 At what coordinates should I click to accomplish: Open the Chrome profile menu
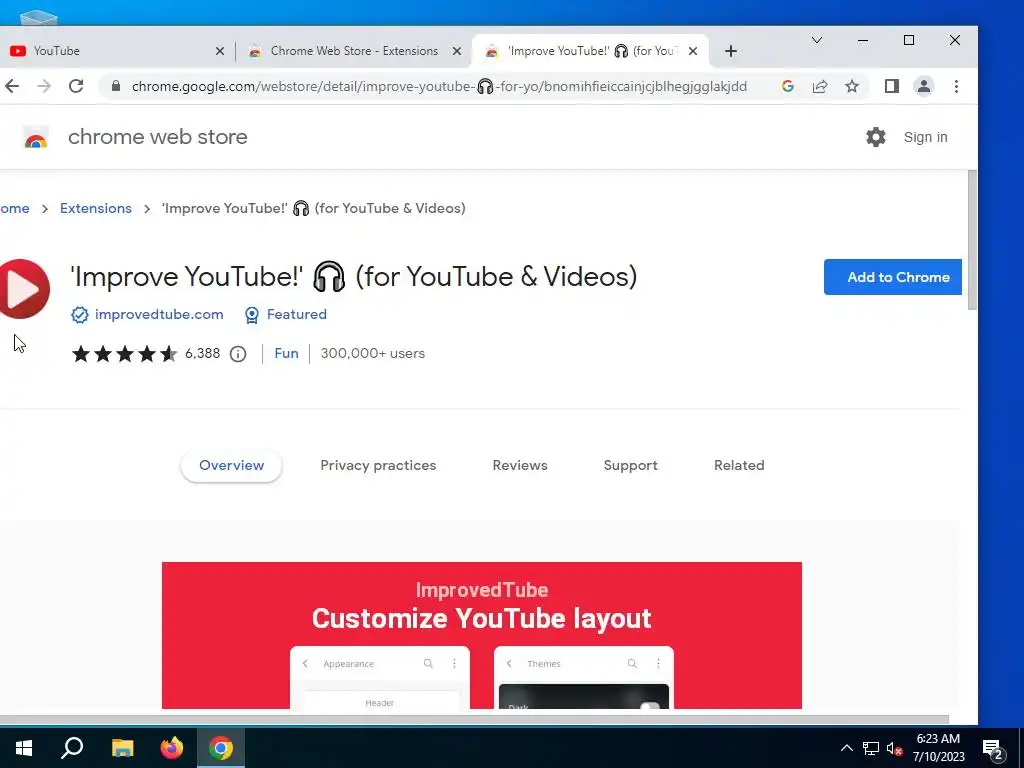[x=923, y=86]
